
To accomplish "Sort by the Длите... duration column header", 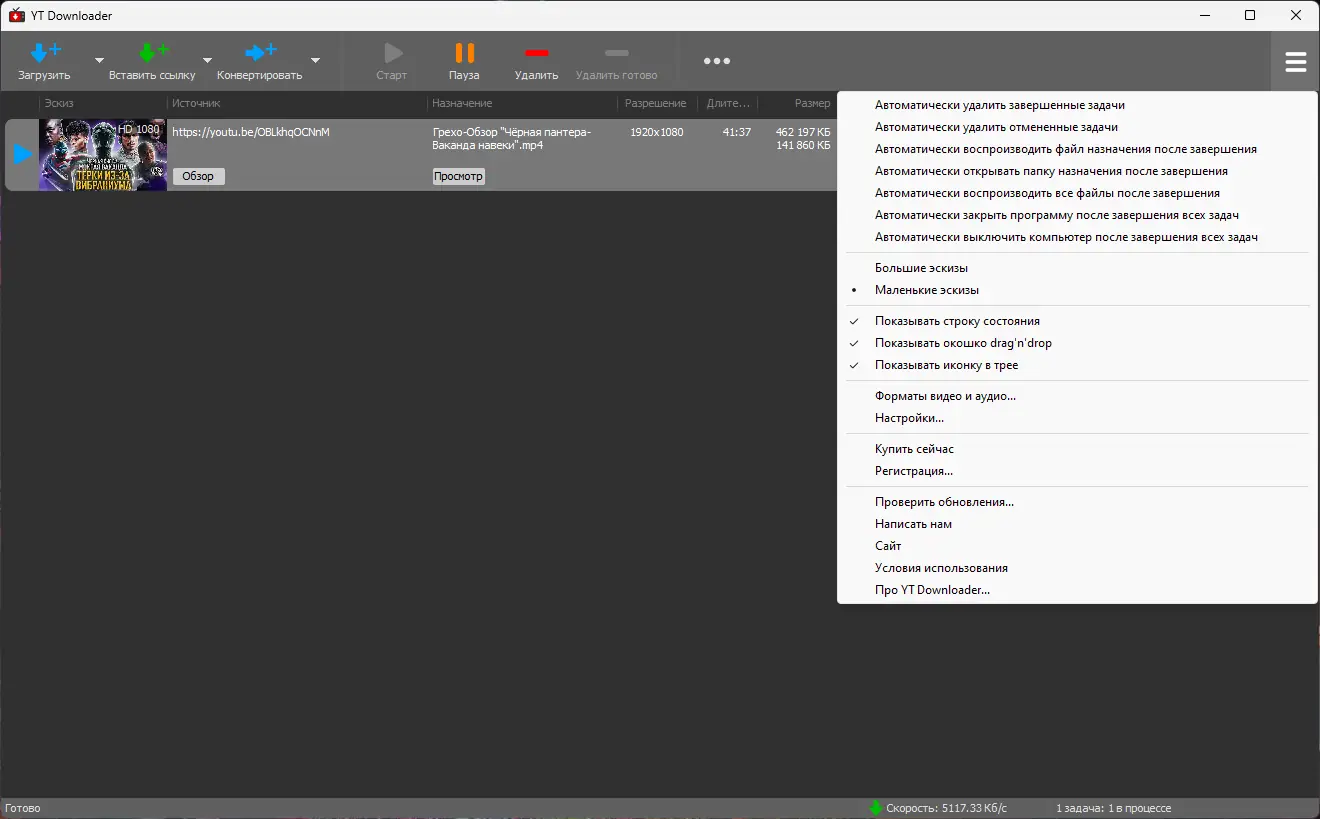I will pyautogui.click(x=728, y=103).
